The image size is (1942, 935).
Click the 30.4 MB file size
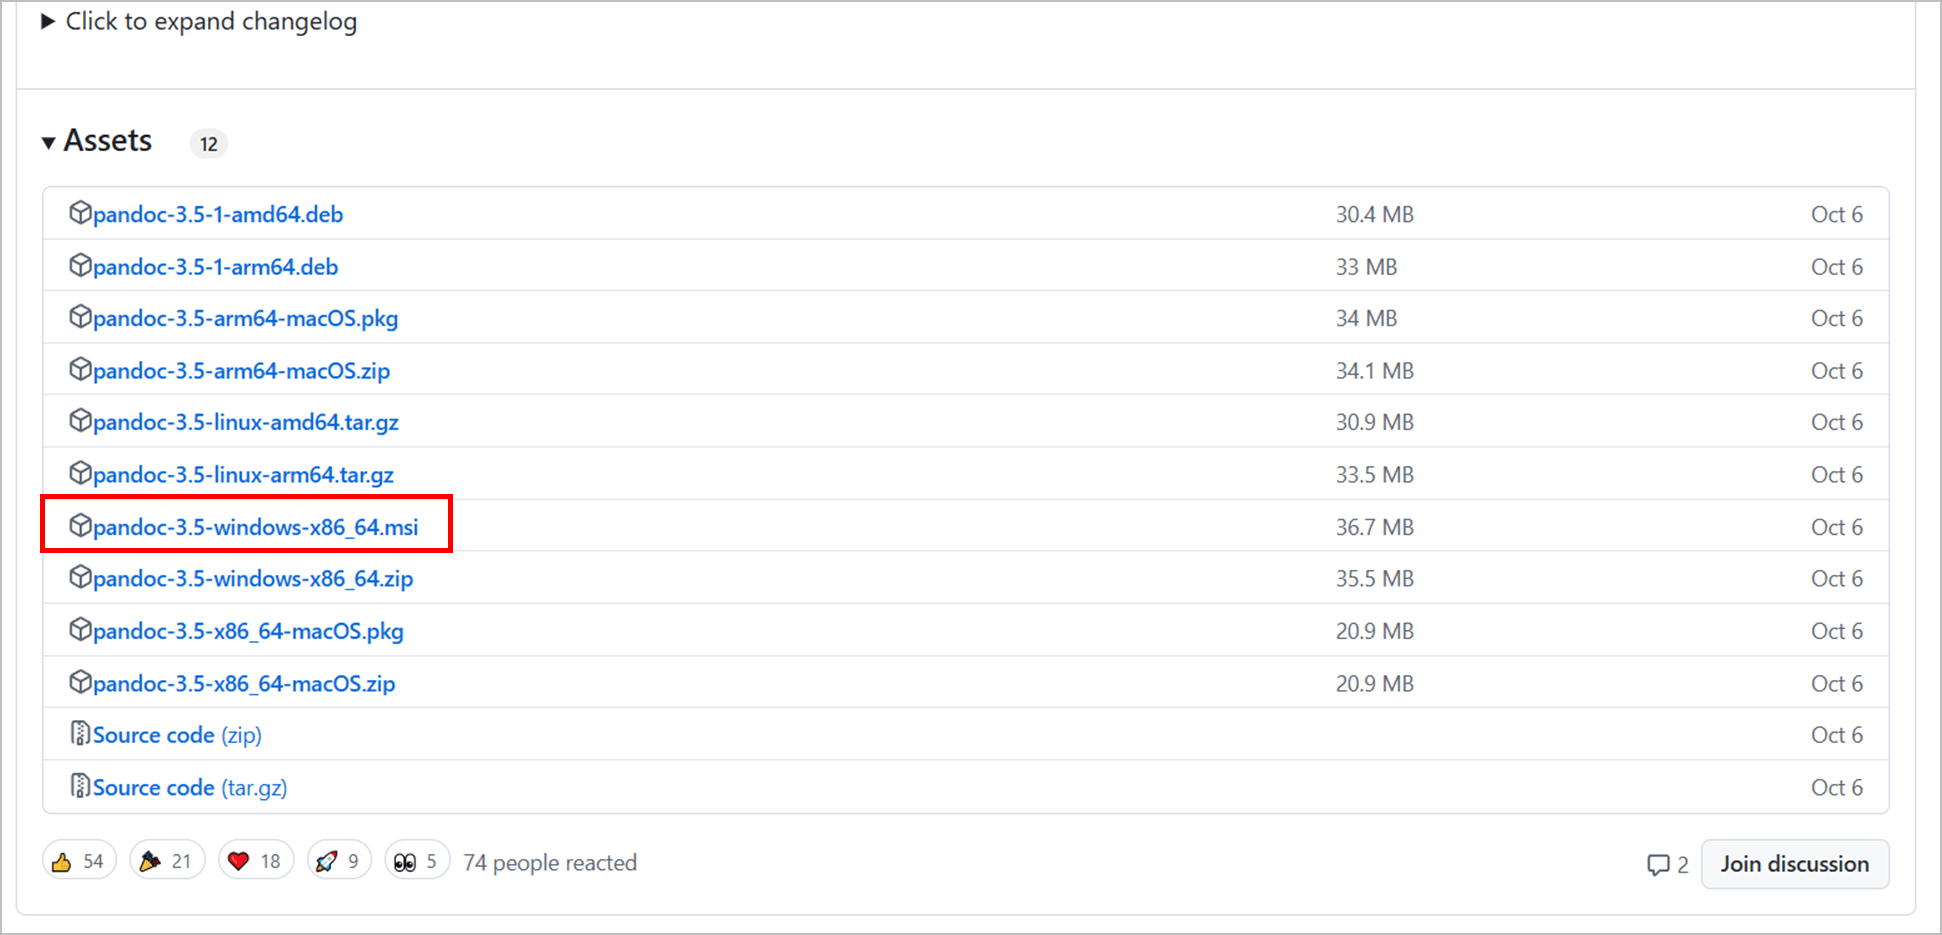point(1375,214)
